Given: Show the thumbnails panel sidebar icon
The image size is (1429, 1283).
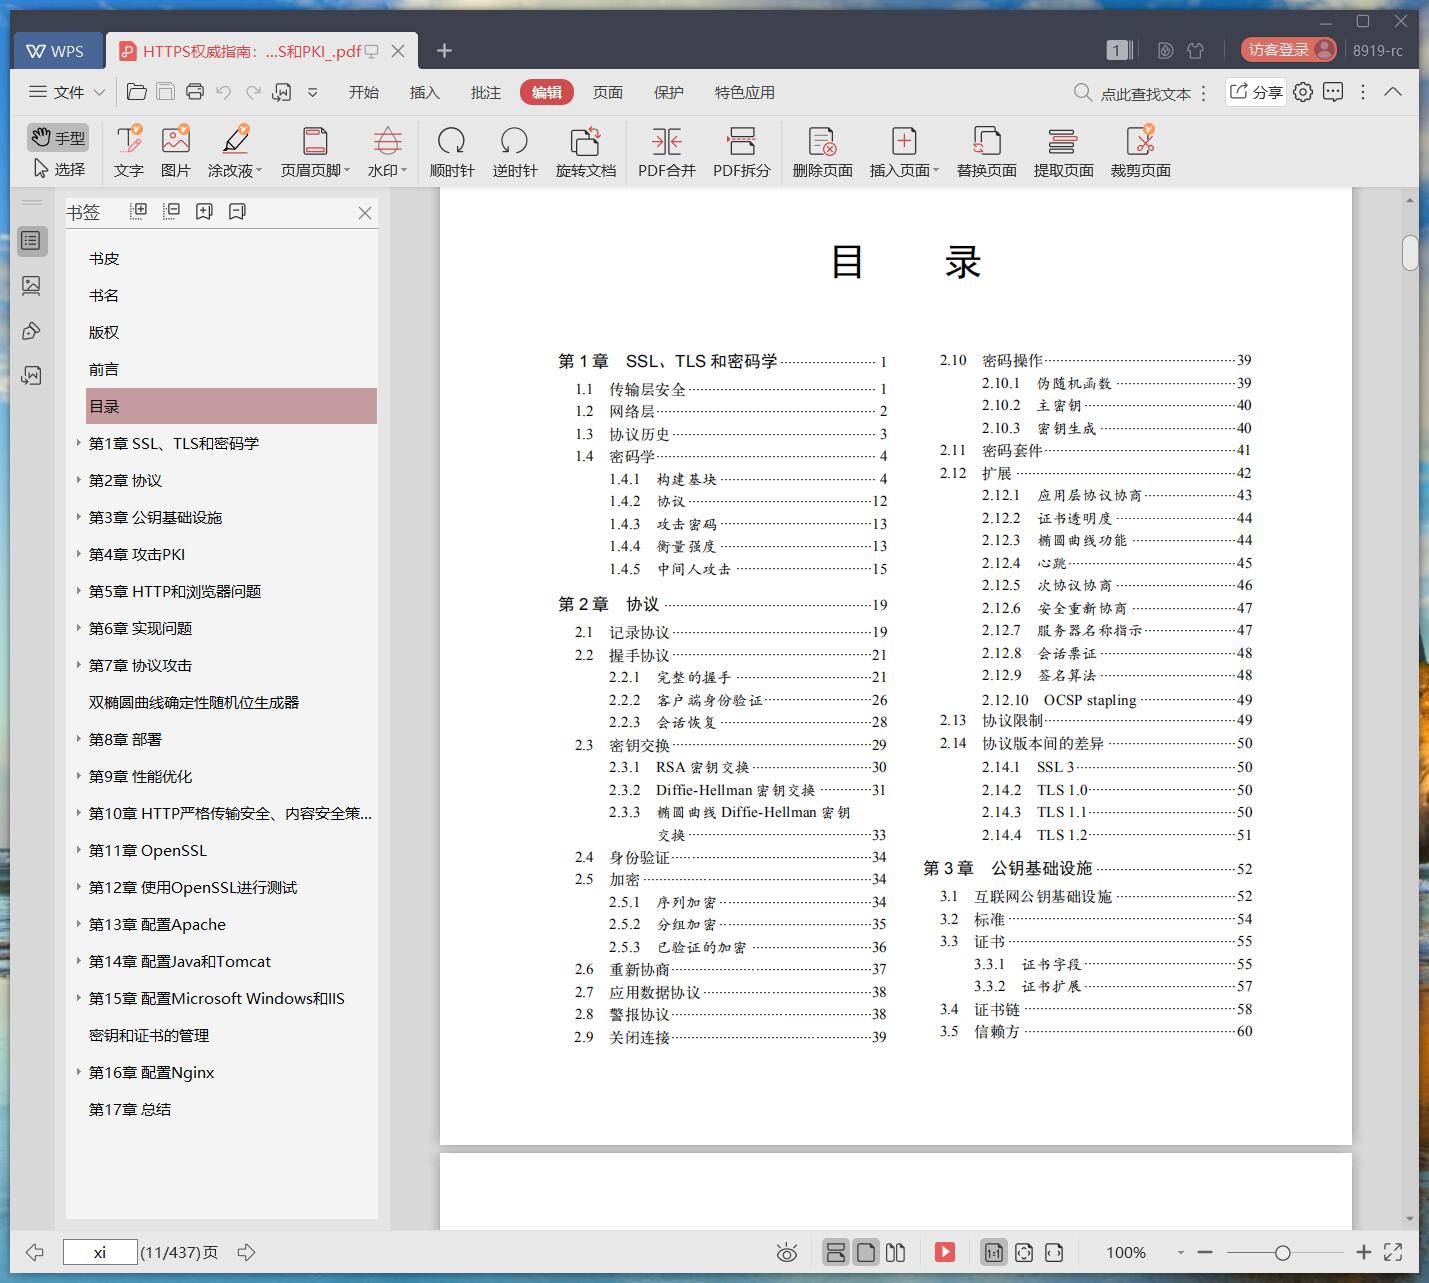Looking at the screenshot, I should [x=31, y=286].
